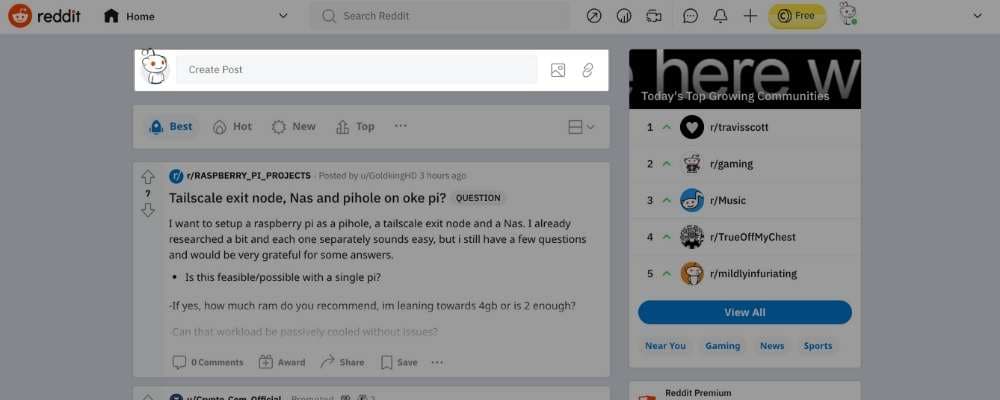
Task: Open the r/RASPBERRY_PI_PROJECTS community link
Action: [249, 175]
